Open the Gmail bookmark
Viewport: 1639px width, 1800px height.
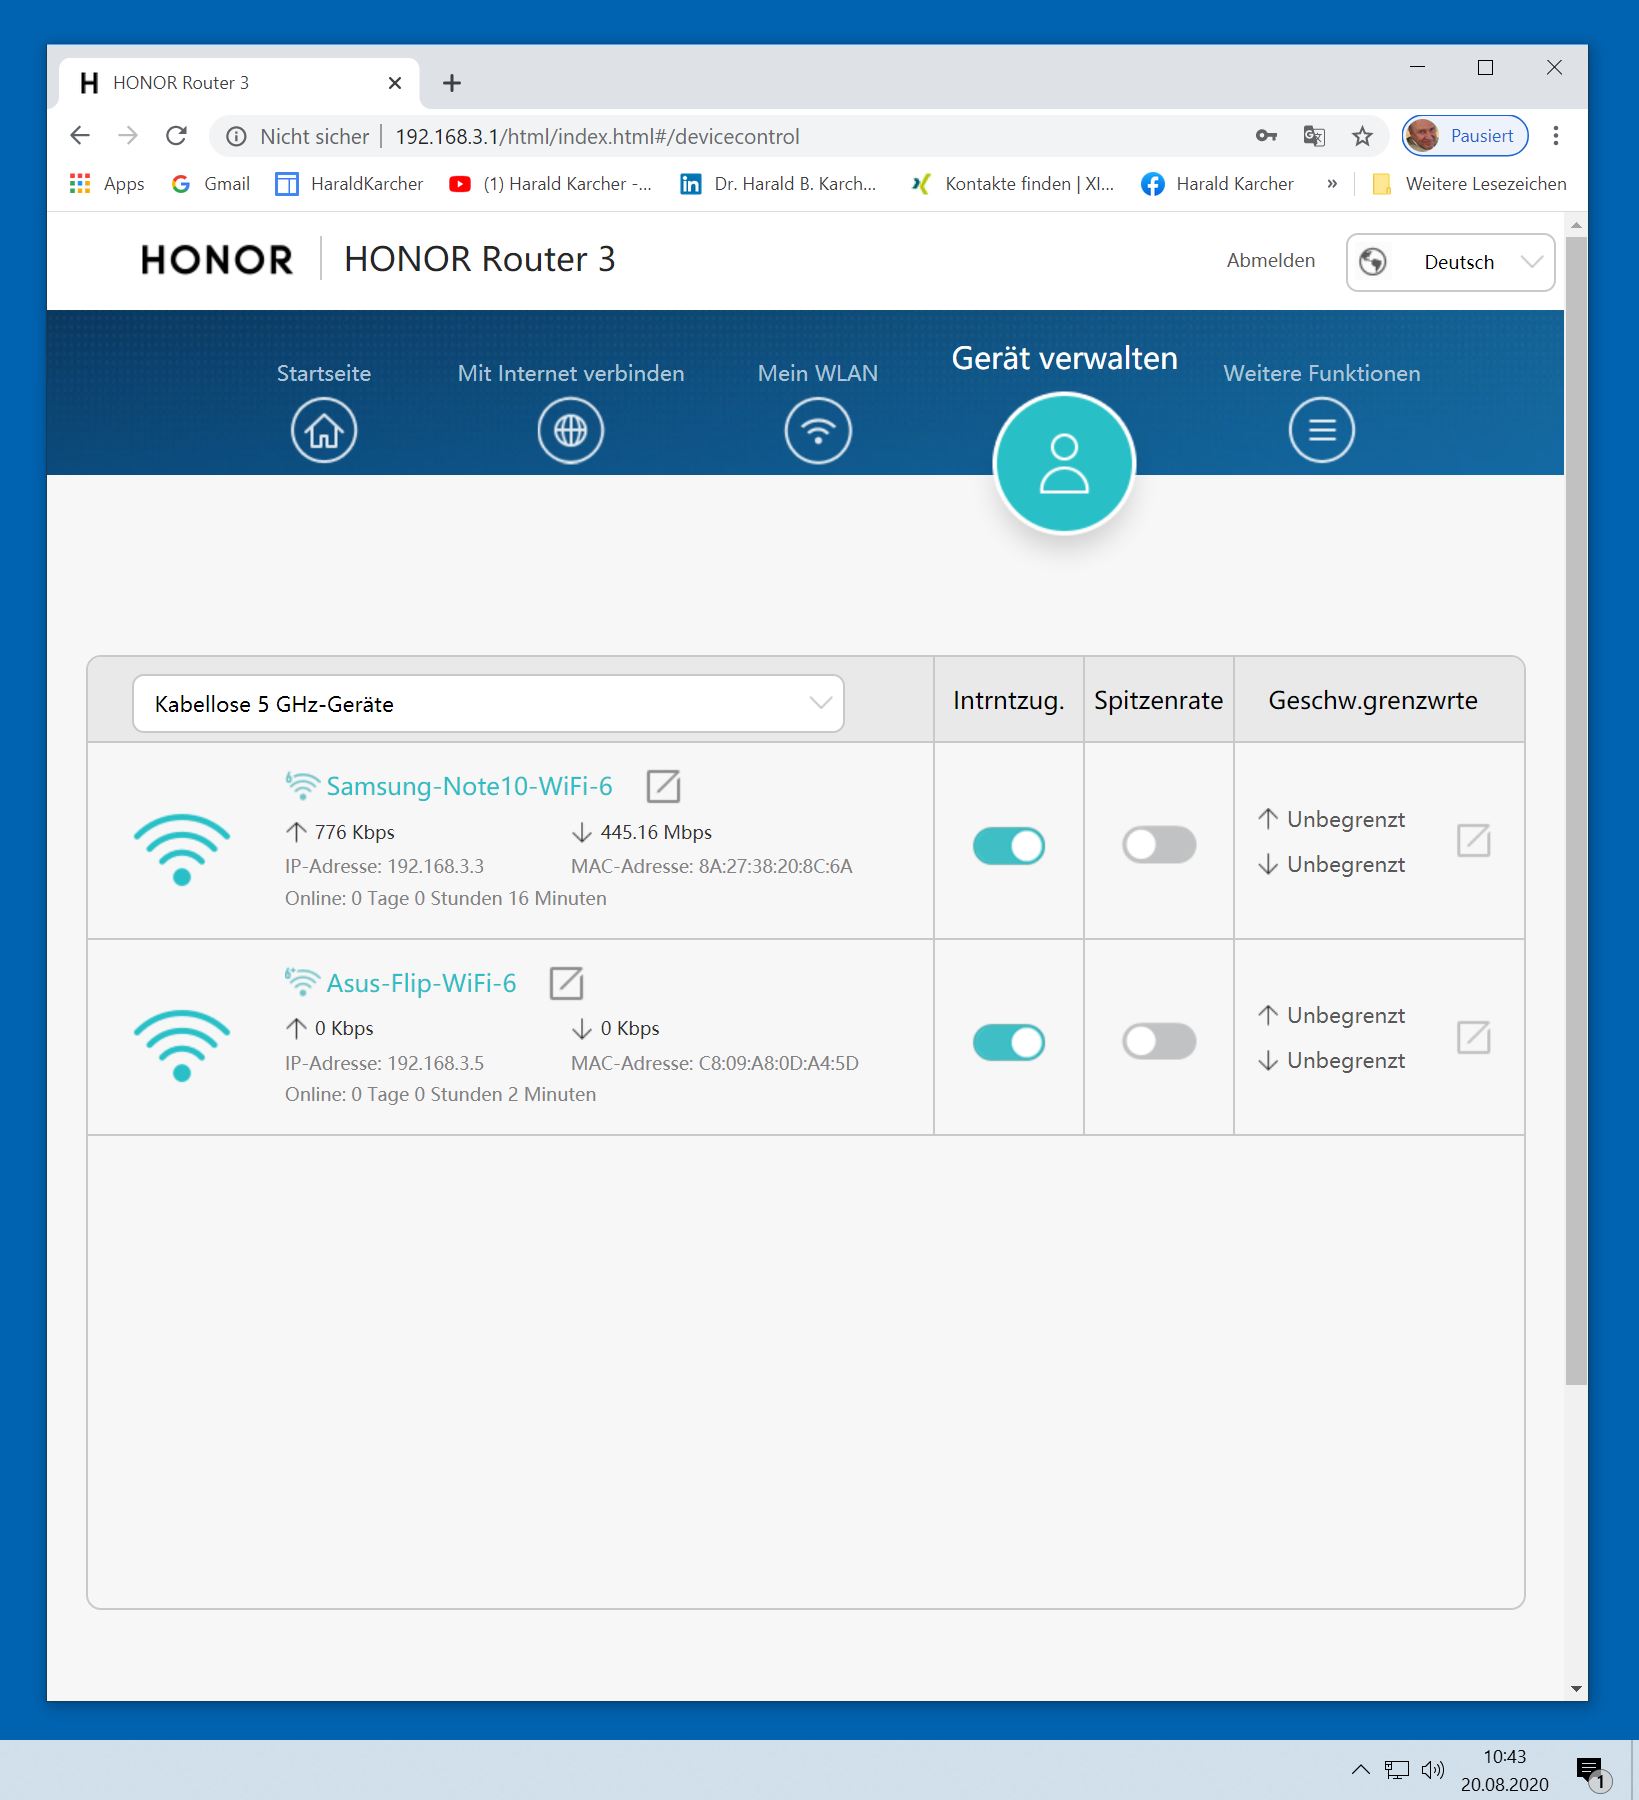coord(211,184)
